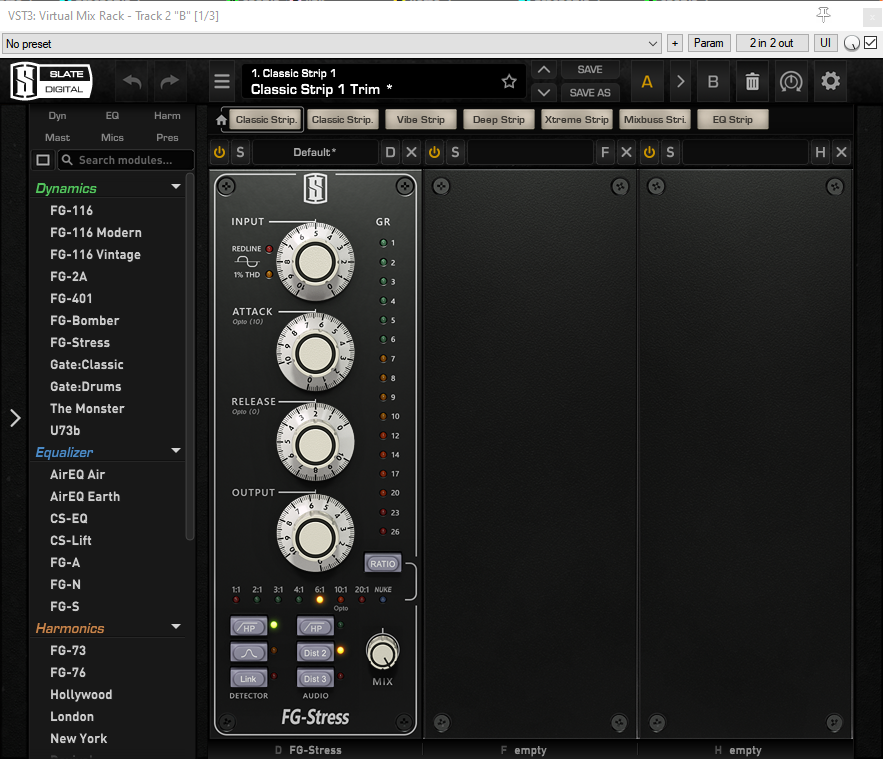
Task: Open the settings gear icon
Action: point(830,82)
